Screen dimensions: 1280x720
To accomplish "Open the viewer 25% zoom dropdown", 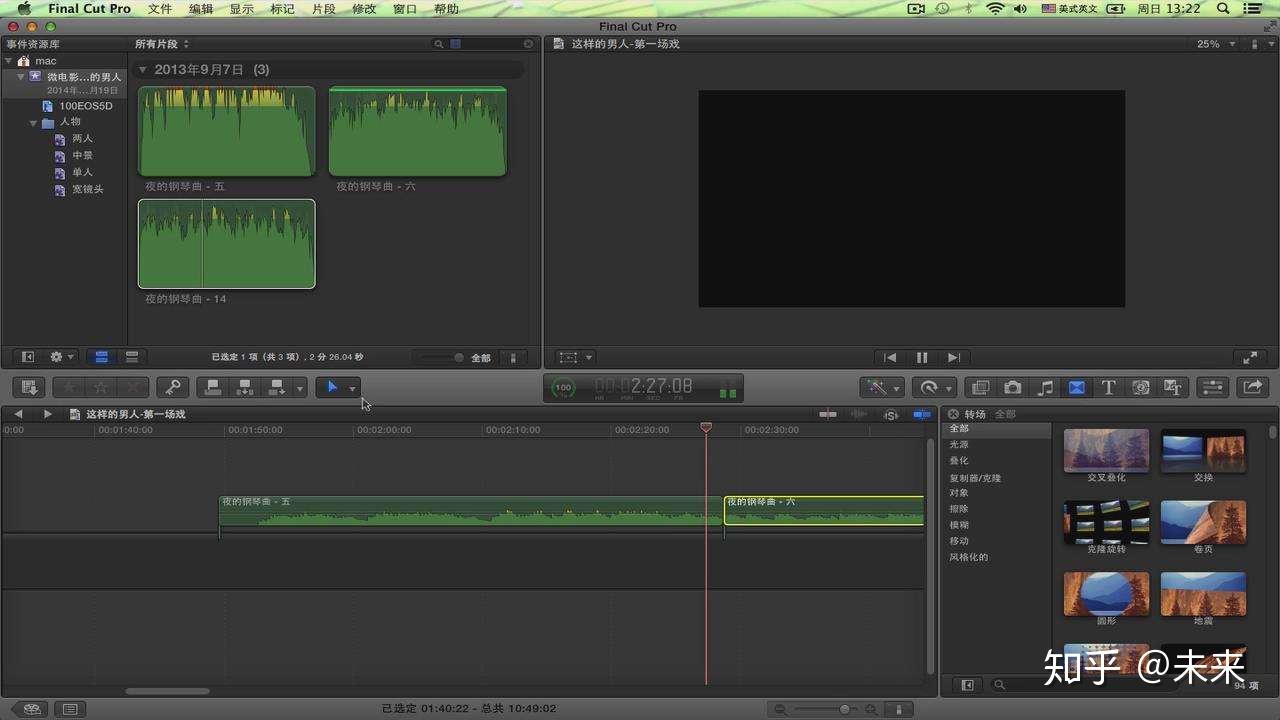I will [x=1217, y=44].
